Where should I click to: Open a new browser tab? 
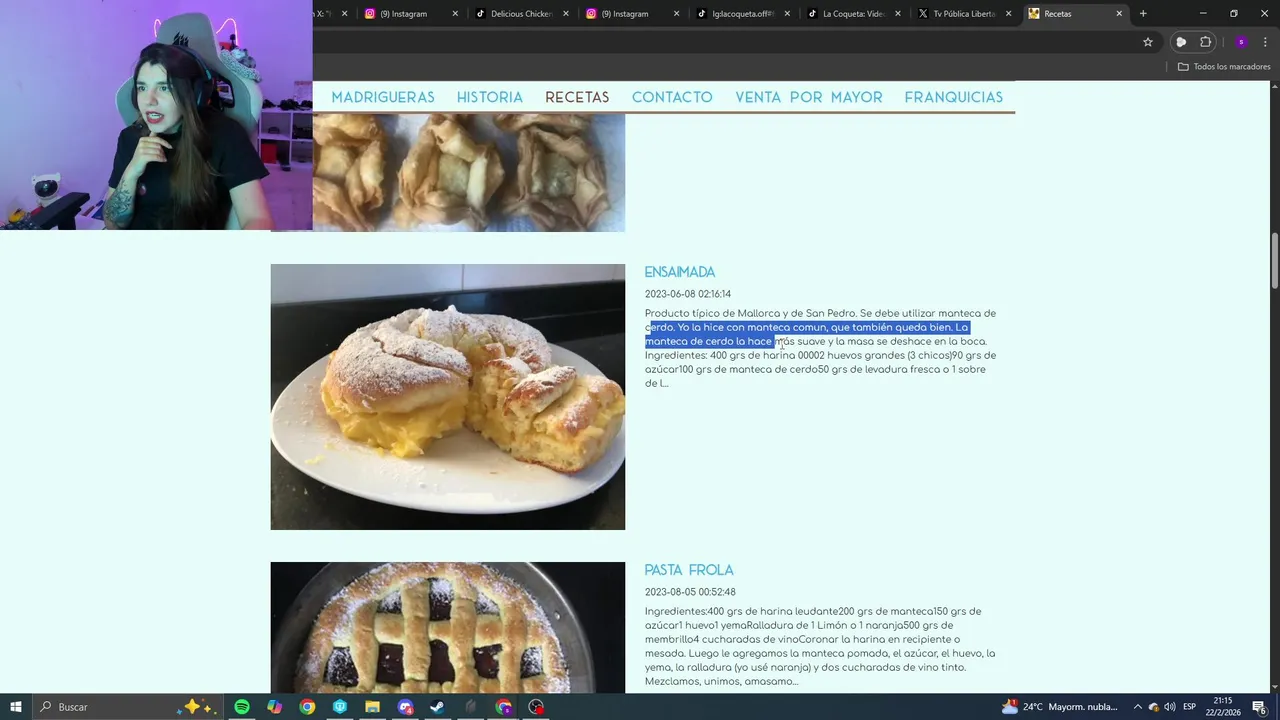[x=1143, y=13]
